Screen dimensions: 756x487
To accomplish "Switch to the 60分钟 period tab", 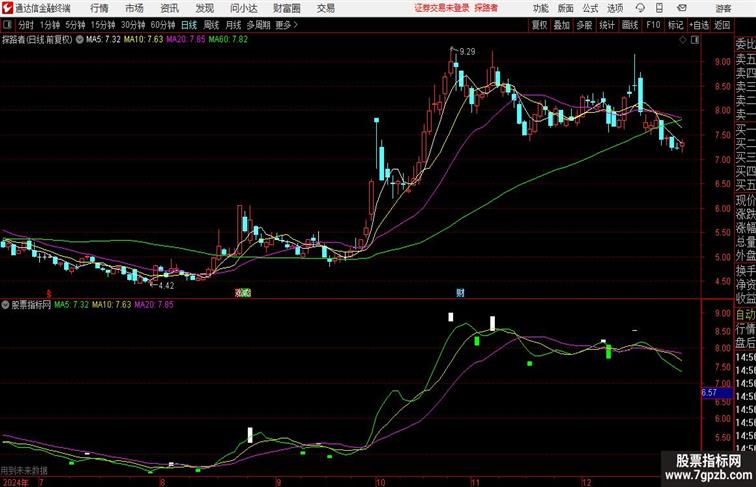I will [x=163, y=25].
